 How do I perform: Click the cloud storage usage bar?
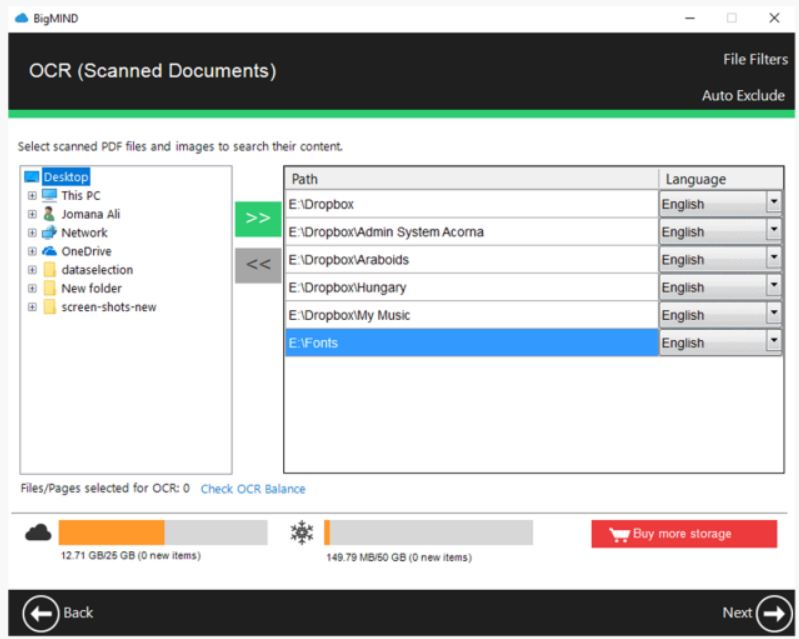click(x=163, y=532)
